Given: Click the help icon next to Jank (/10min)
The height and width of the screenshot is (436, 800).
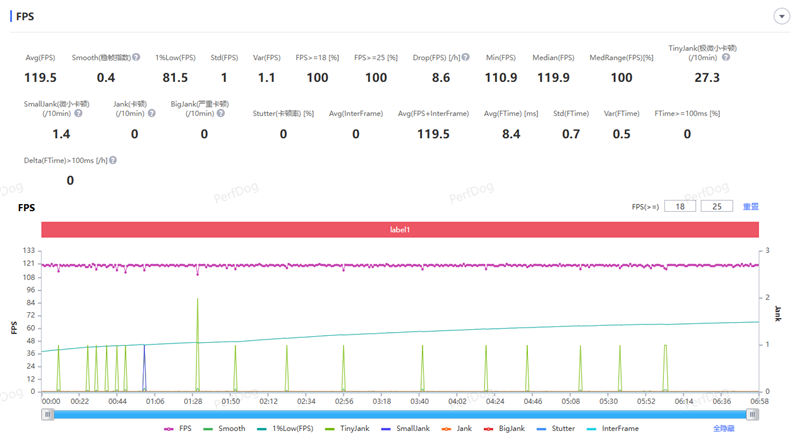Looking at the screenshot, I should 149,113.
